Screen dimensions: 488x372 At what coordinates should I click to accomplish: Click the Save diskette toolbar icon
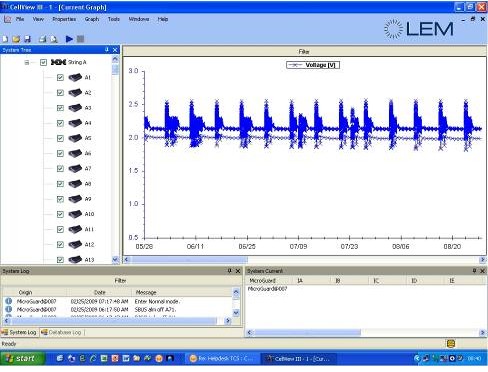pyautogui.click(x=27, y=39)
